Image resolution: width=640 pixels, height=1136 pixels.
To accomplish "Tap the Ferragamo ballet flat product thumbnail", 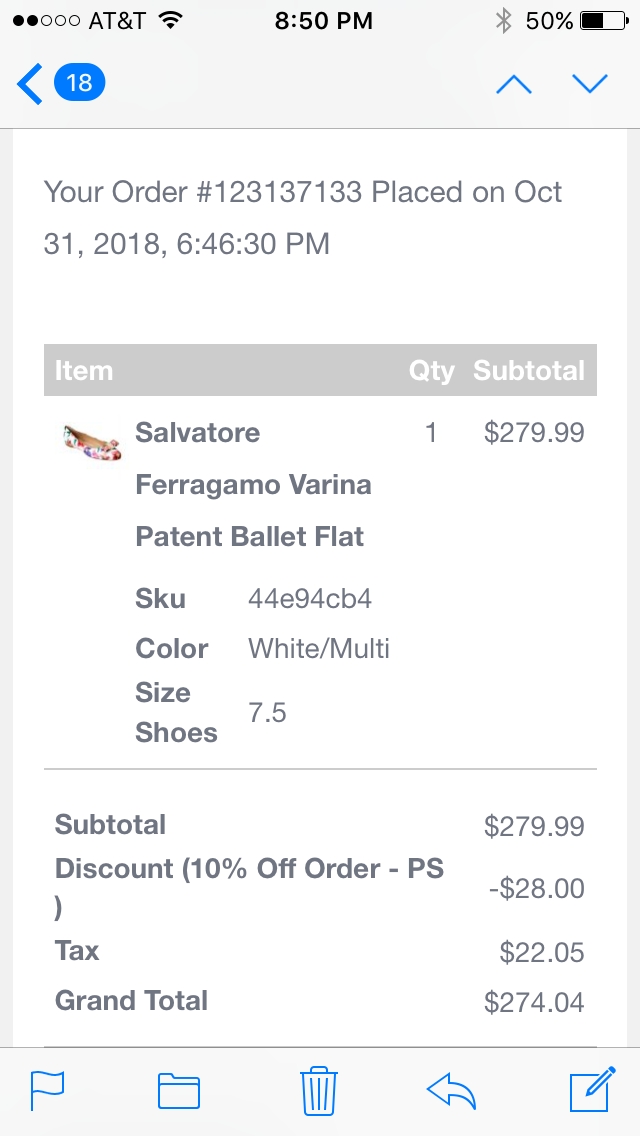I will tap(91, 441).
